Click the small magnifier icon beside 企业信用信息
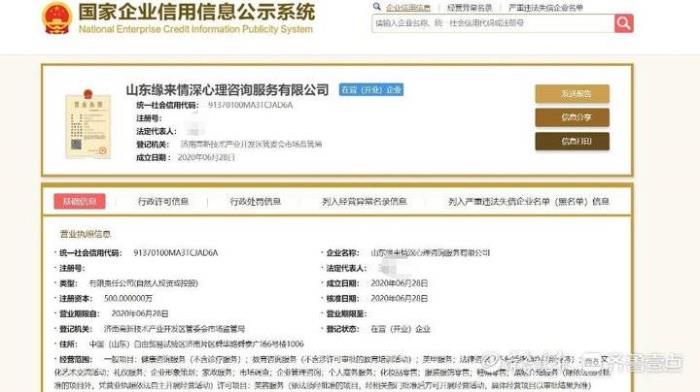The height and width of the screenshot is (392, 700). [x=377, y=7]
